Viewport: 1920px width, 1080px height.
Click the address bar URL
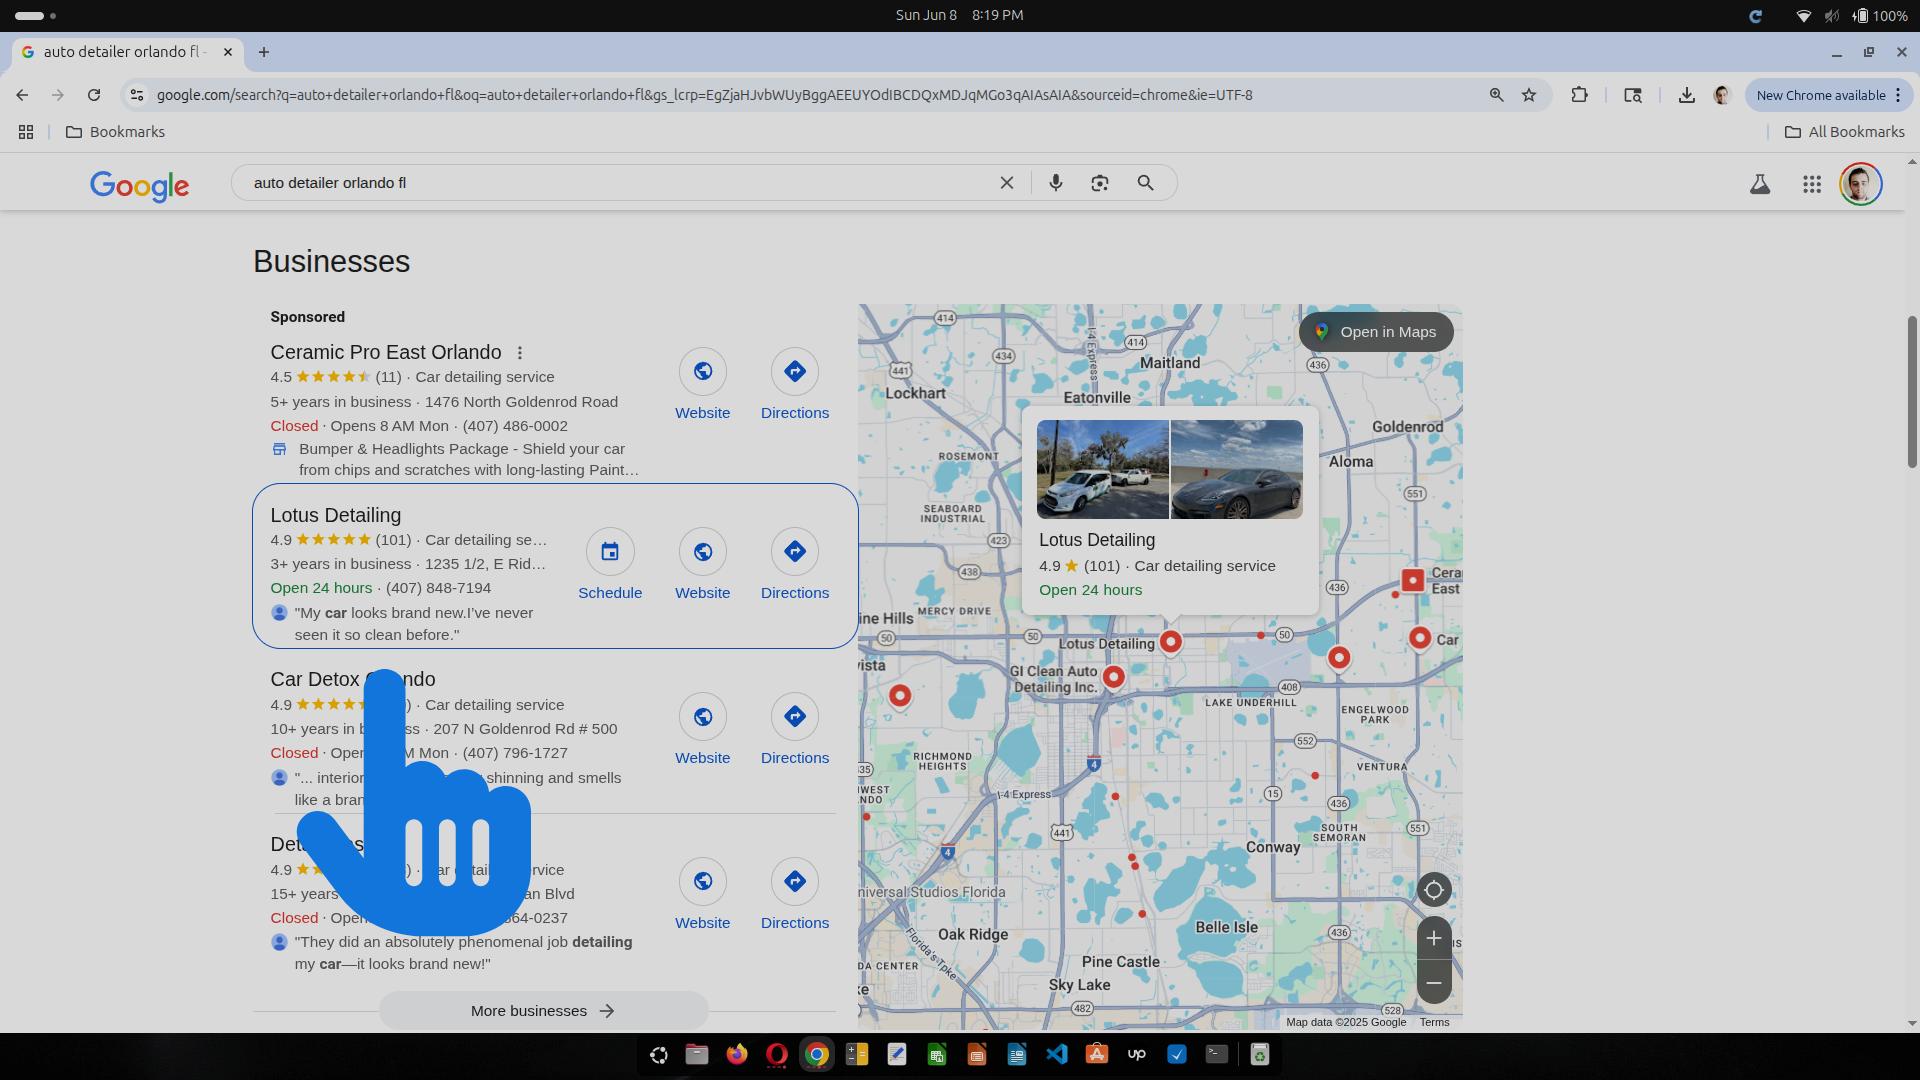pos(704,95)
